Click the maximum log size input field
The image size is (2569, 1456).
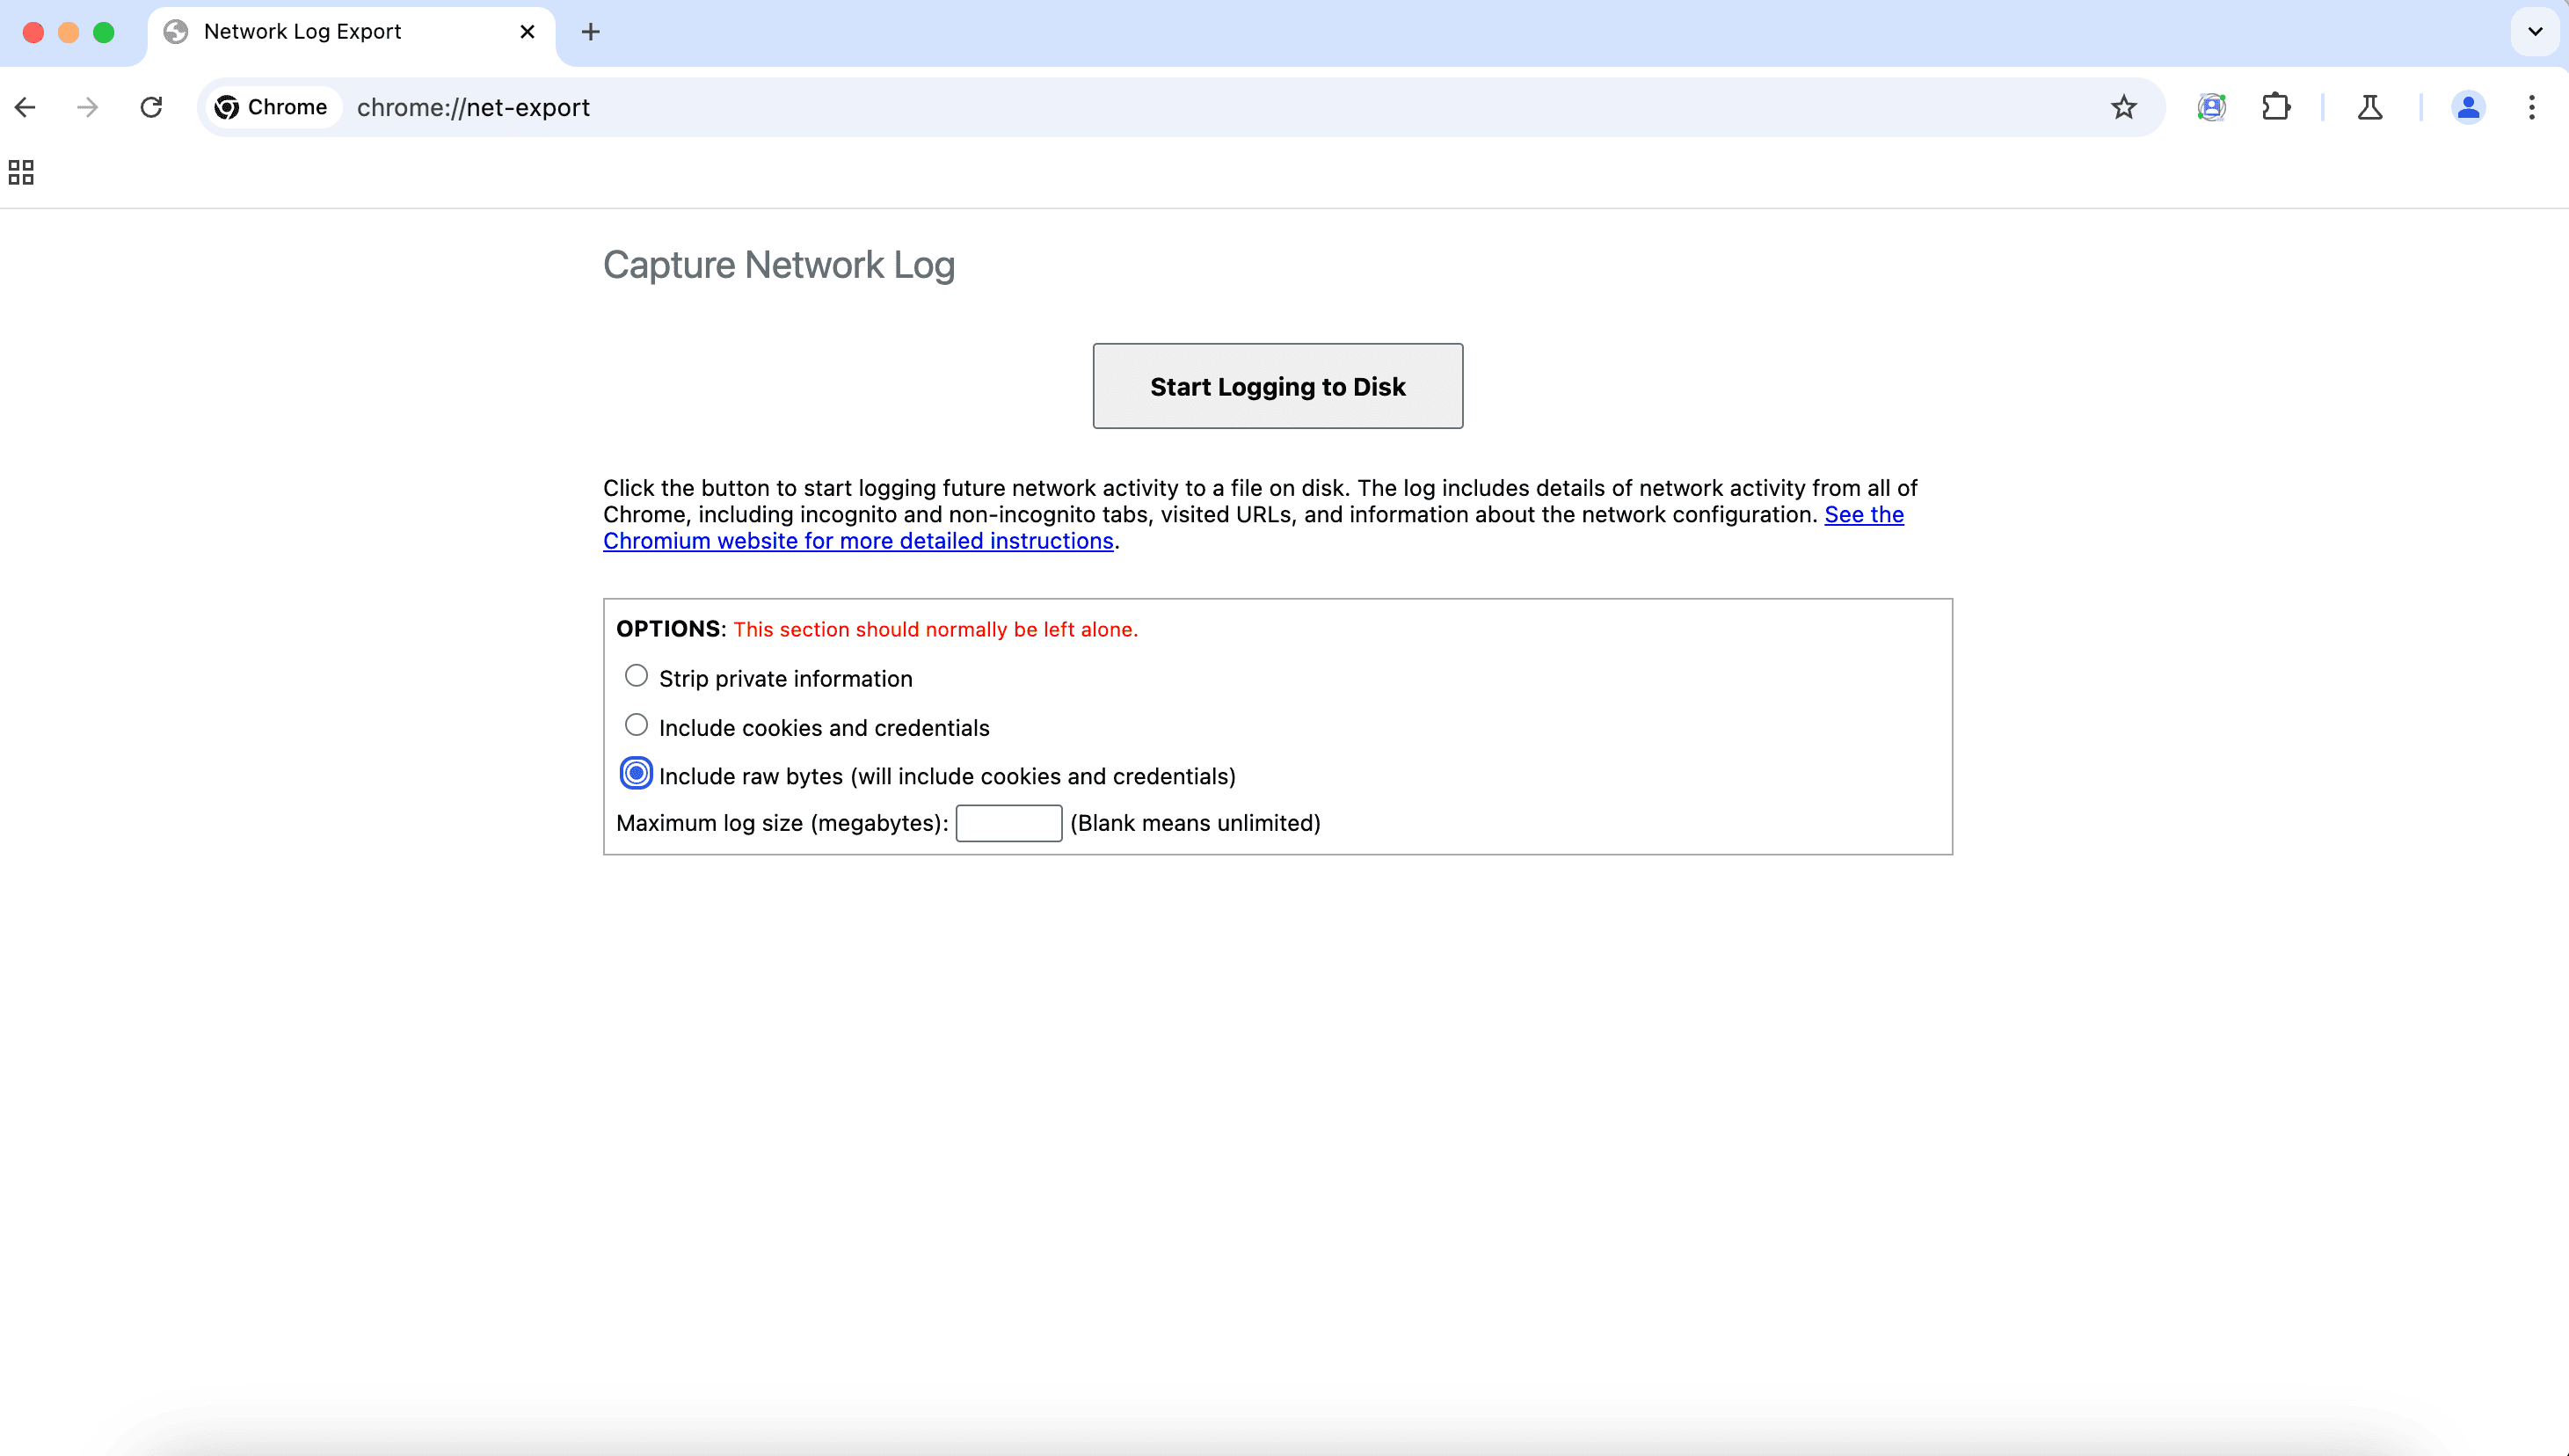tap(1008, 822)
